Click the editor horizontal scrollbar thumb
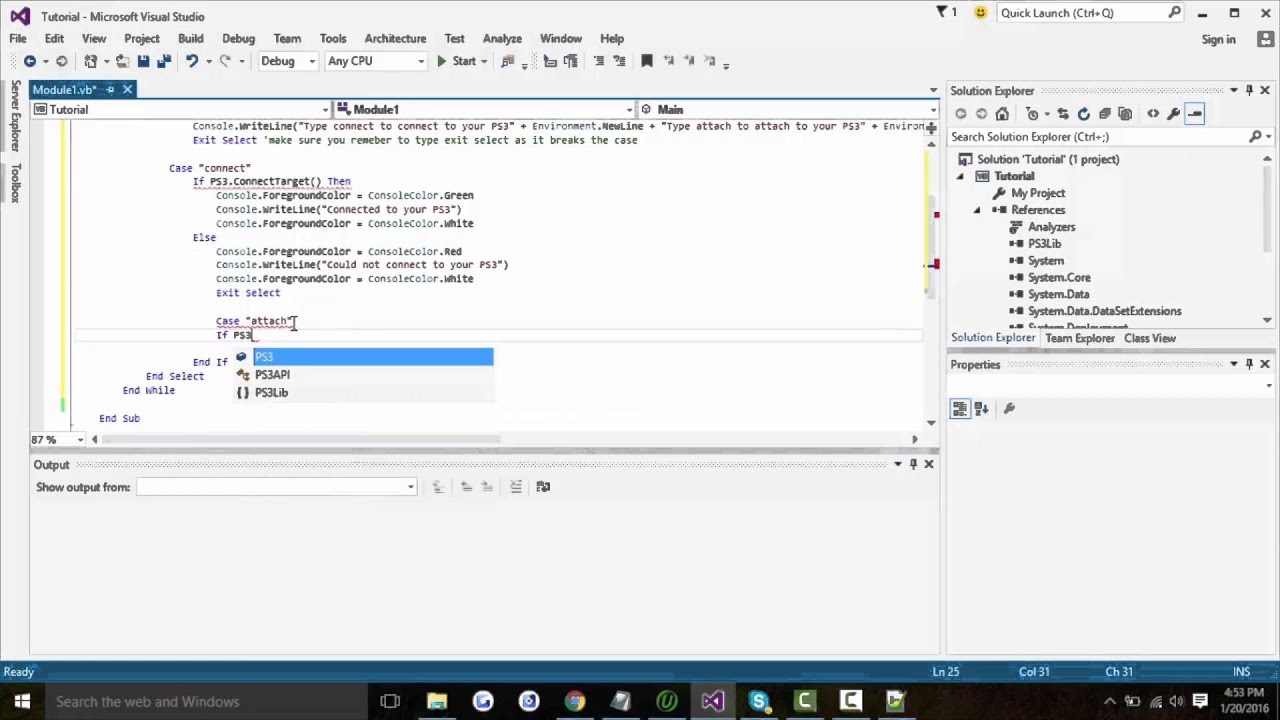 click(x=302, y=439)
